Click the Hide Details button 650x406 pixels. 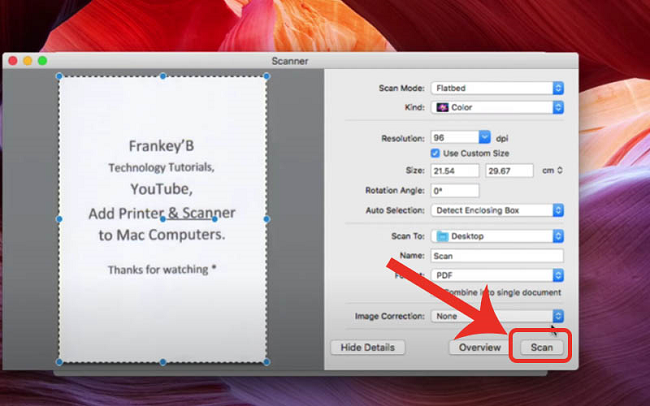[367, 348]
